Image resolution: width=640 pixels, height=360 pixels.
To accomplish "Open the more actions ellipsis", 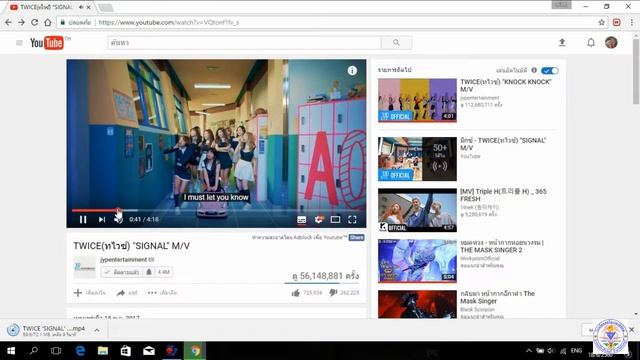I will click(x=152, y=293).
